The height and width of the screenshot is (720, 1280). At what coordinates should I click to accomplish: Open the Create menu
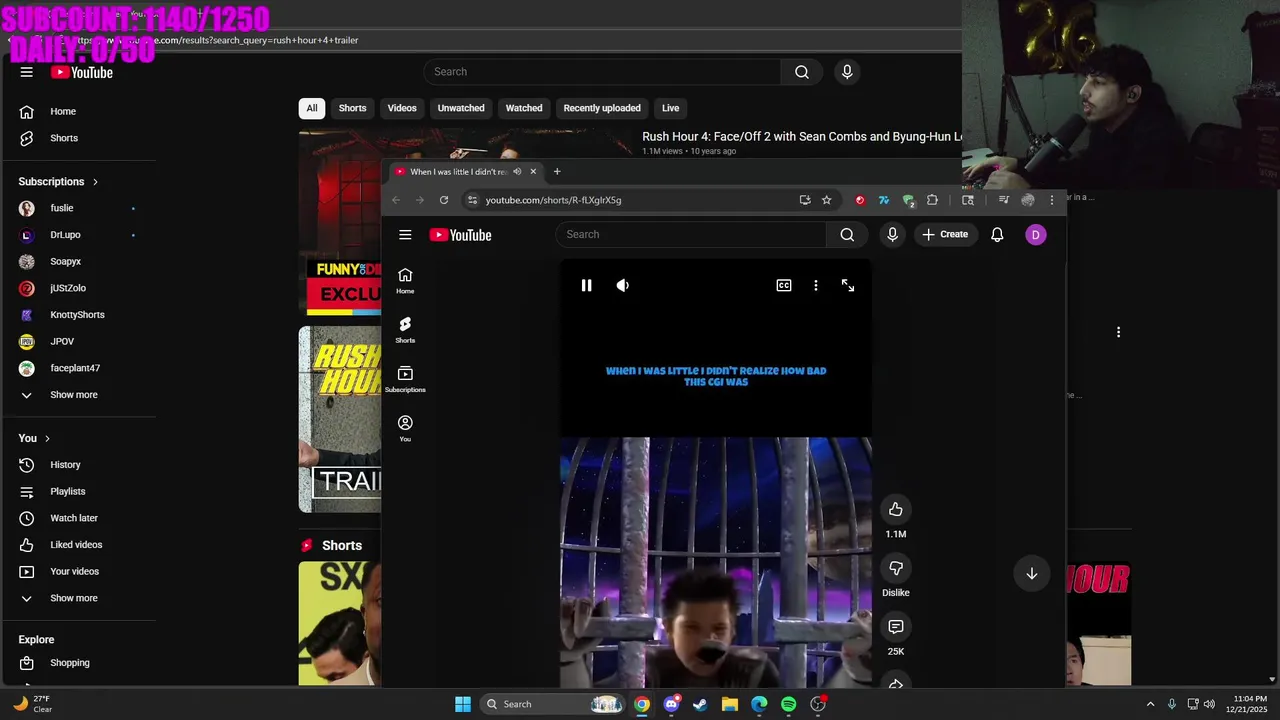point(945,234)
